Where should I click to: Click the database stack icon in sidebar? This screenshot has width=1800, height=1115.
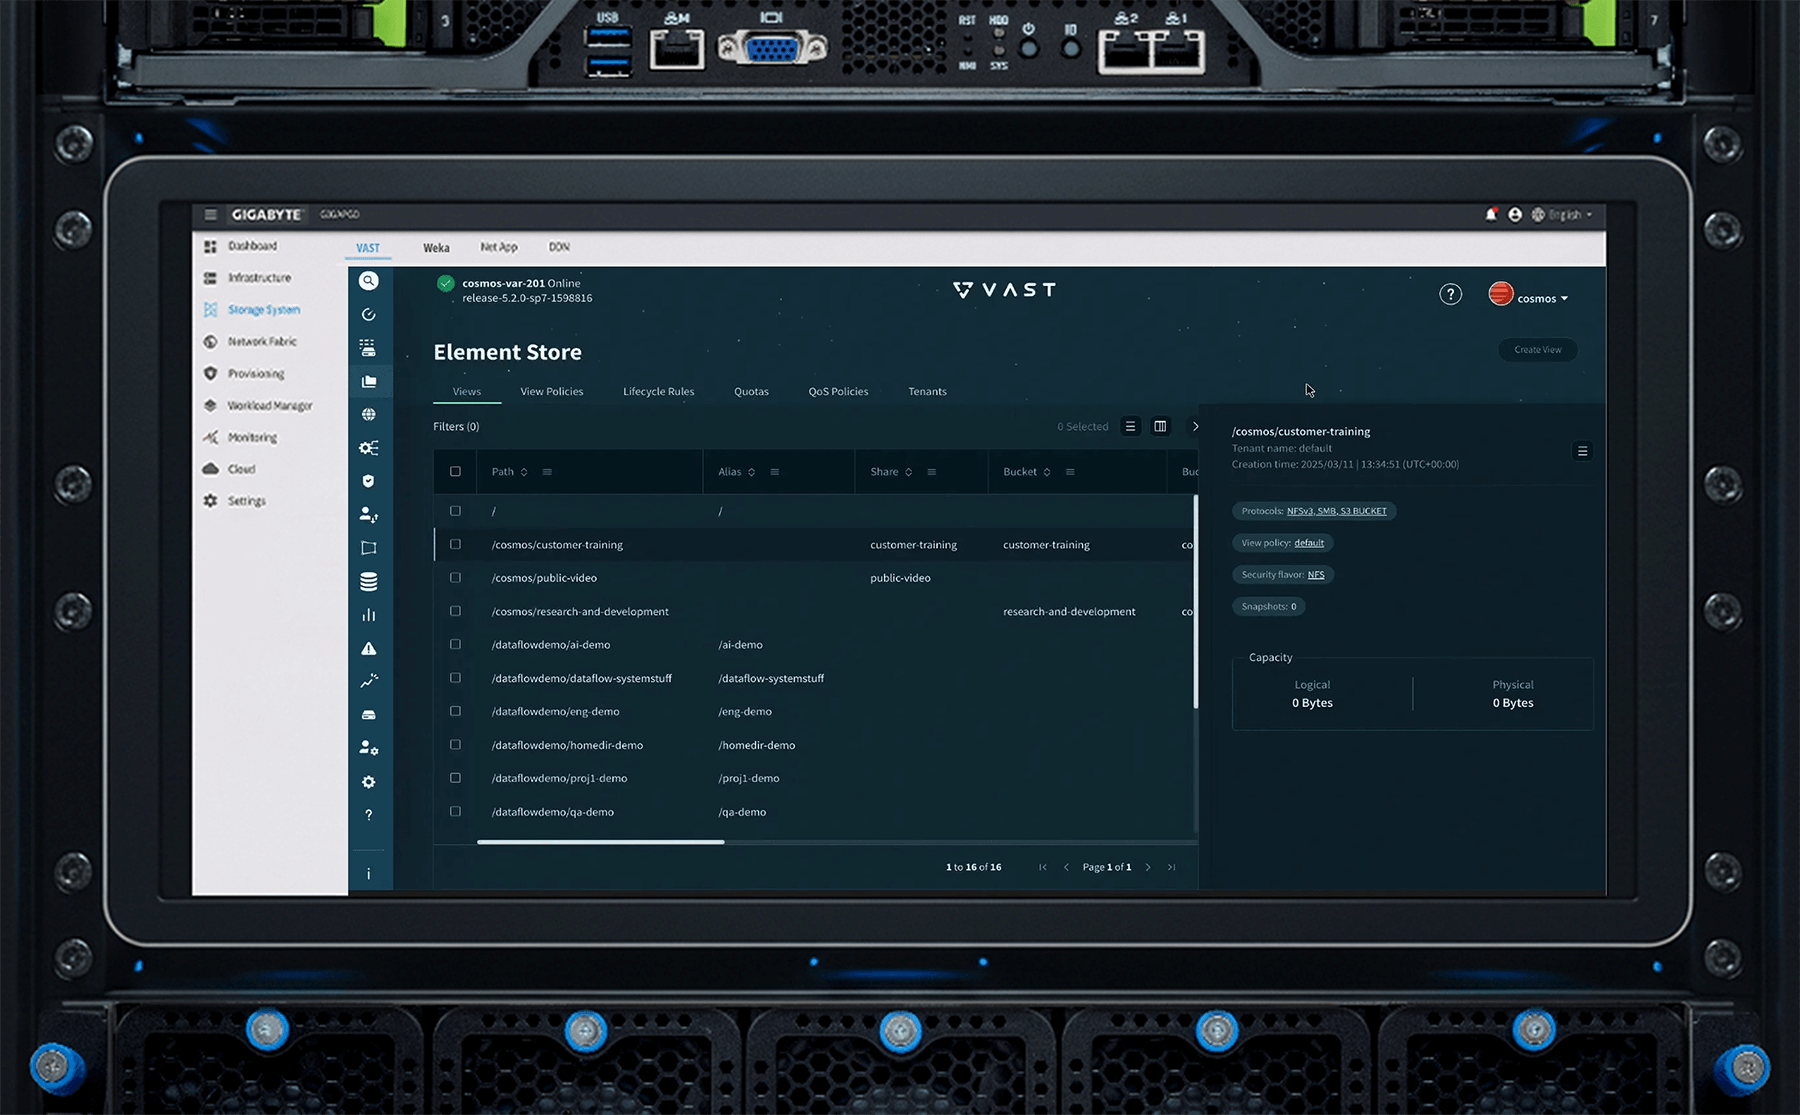click(369, 581)
